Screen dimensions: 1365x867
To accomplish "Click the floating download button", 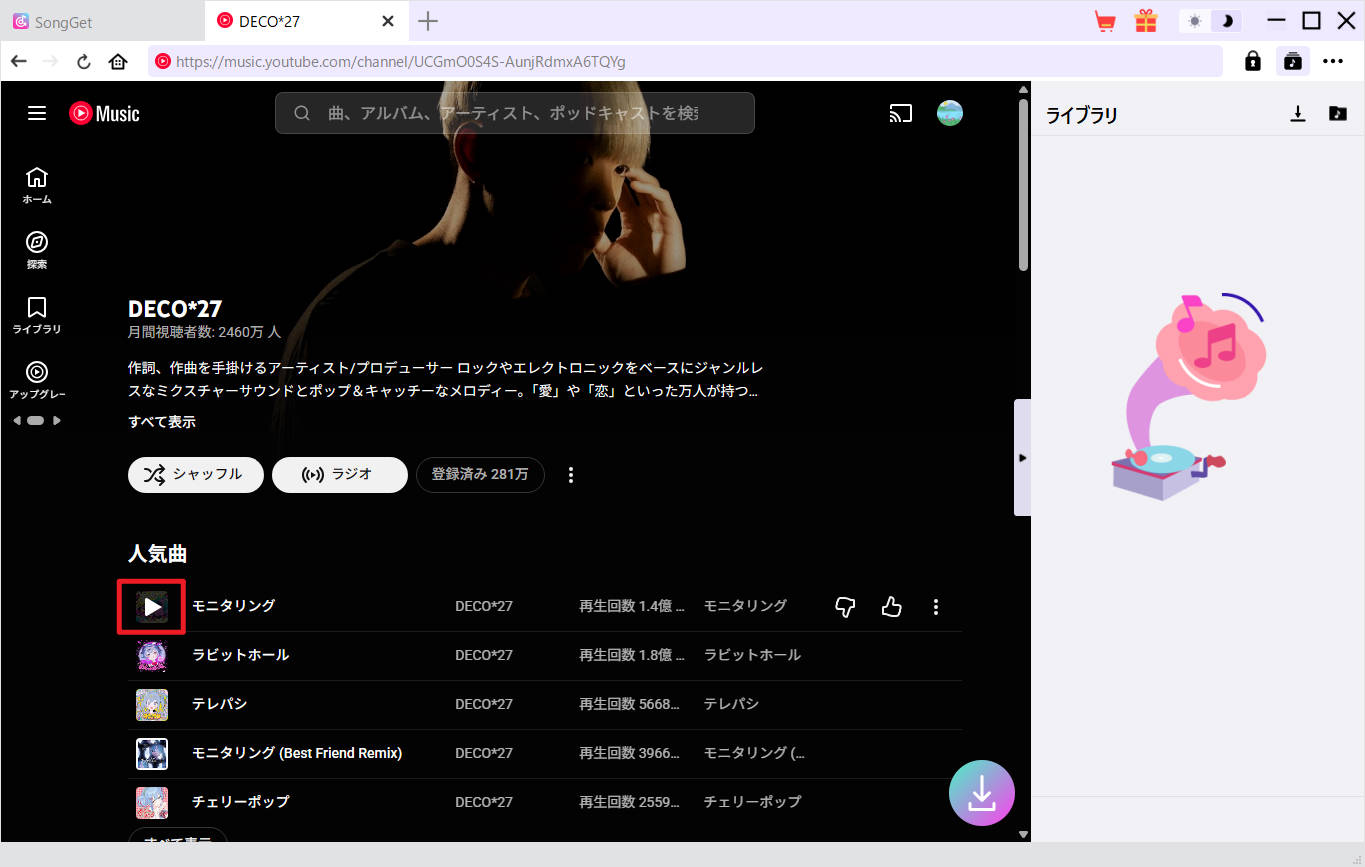I will tap(981, 792).
